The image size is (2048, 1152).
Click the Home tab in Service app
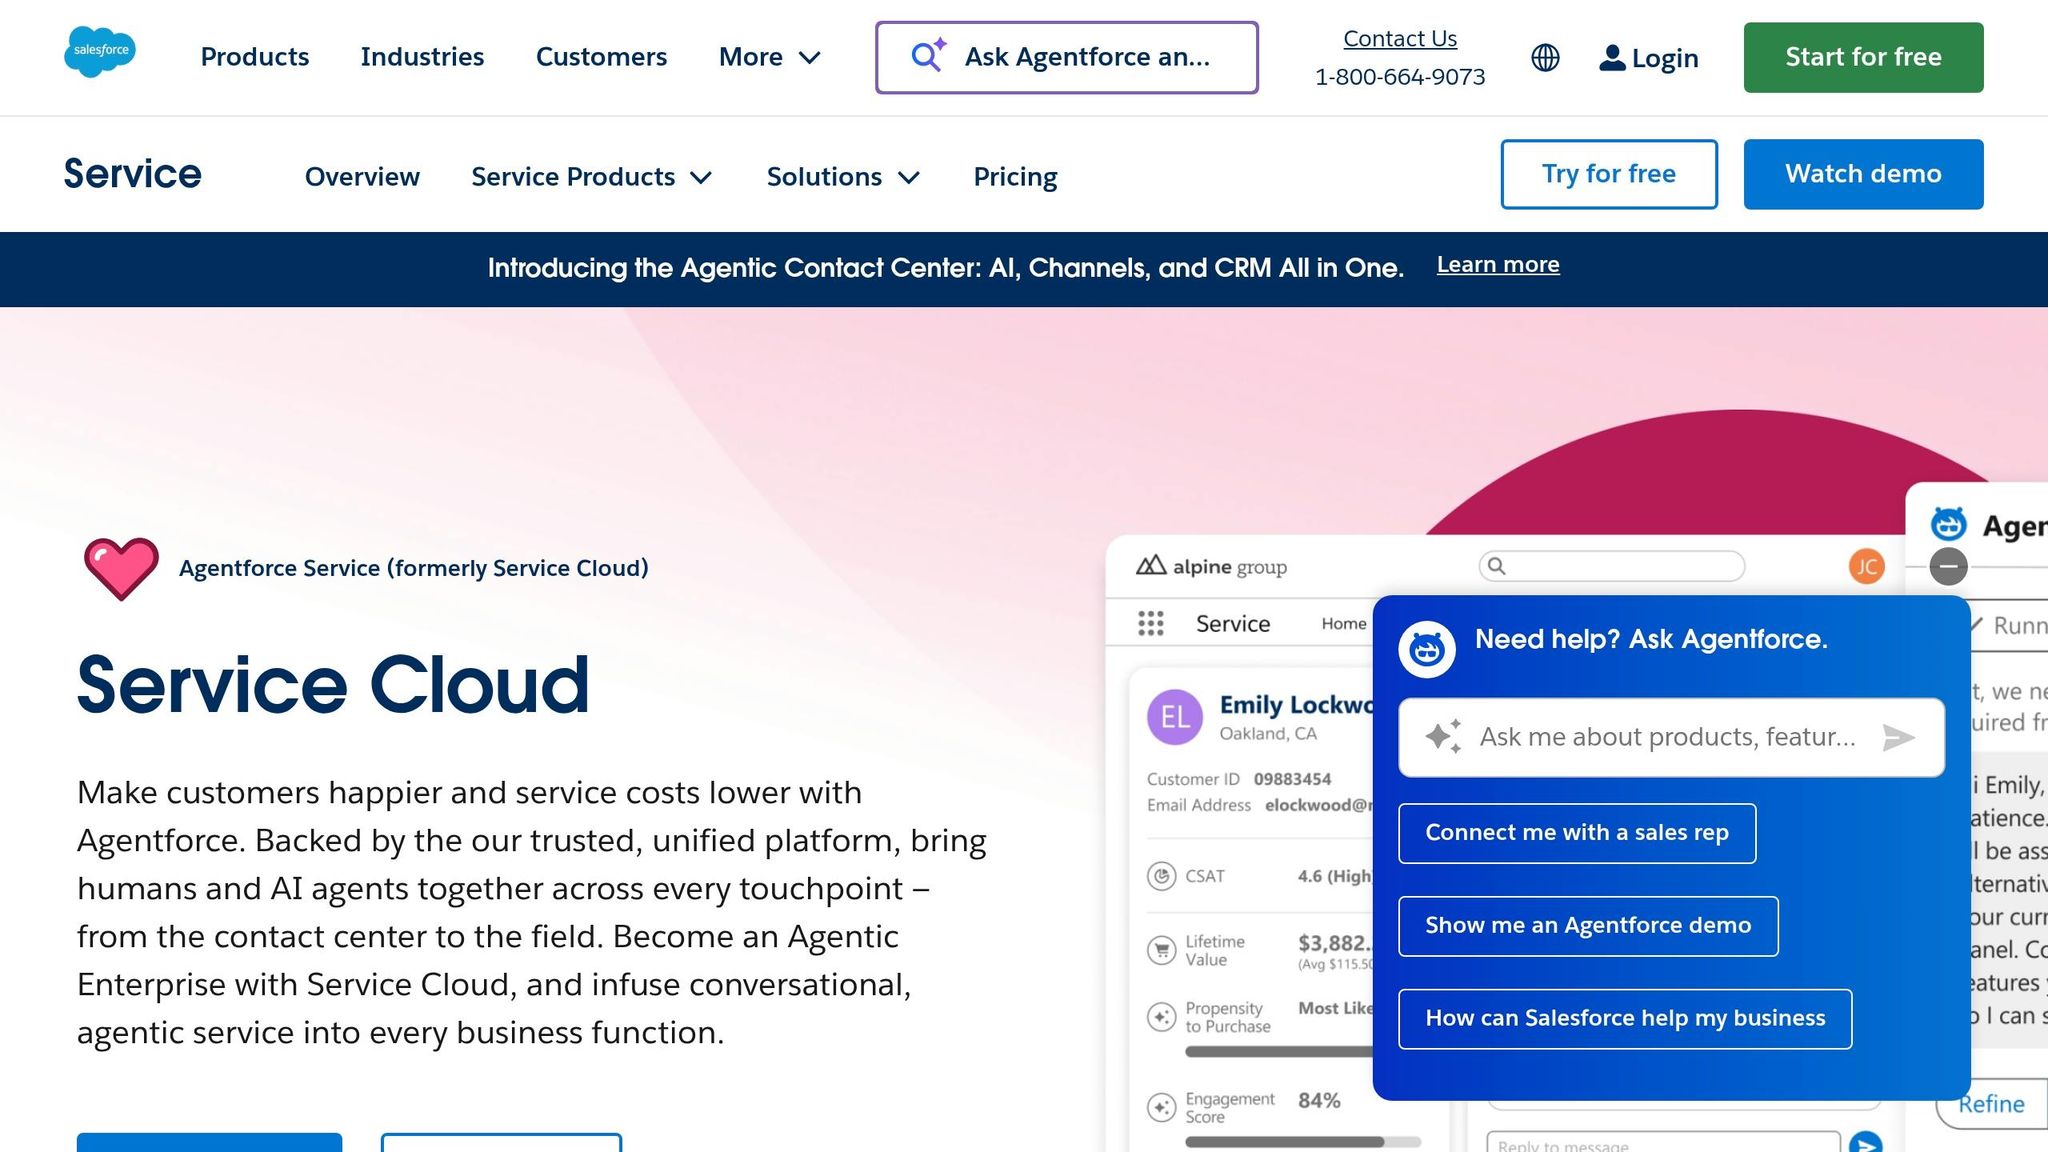tap(1343, 624)
